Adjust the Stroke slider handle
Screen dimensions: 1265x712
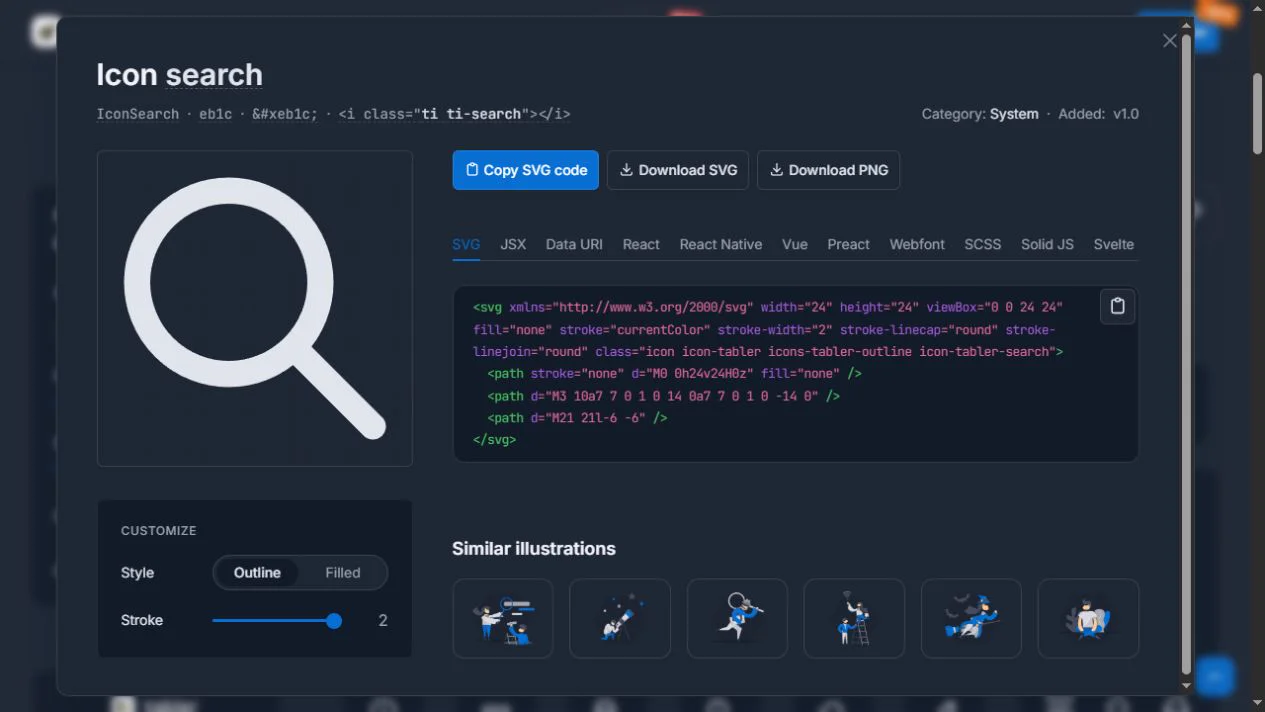pyautogui.click(x=334, y=621)
